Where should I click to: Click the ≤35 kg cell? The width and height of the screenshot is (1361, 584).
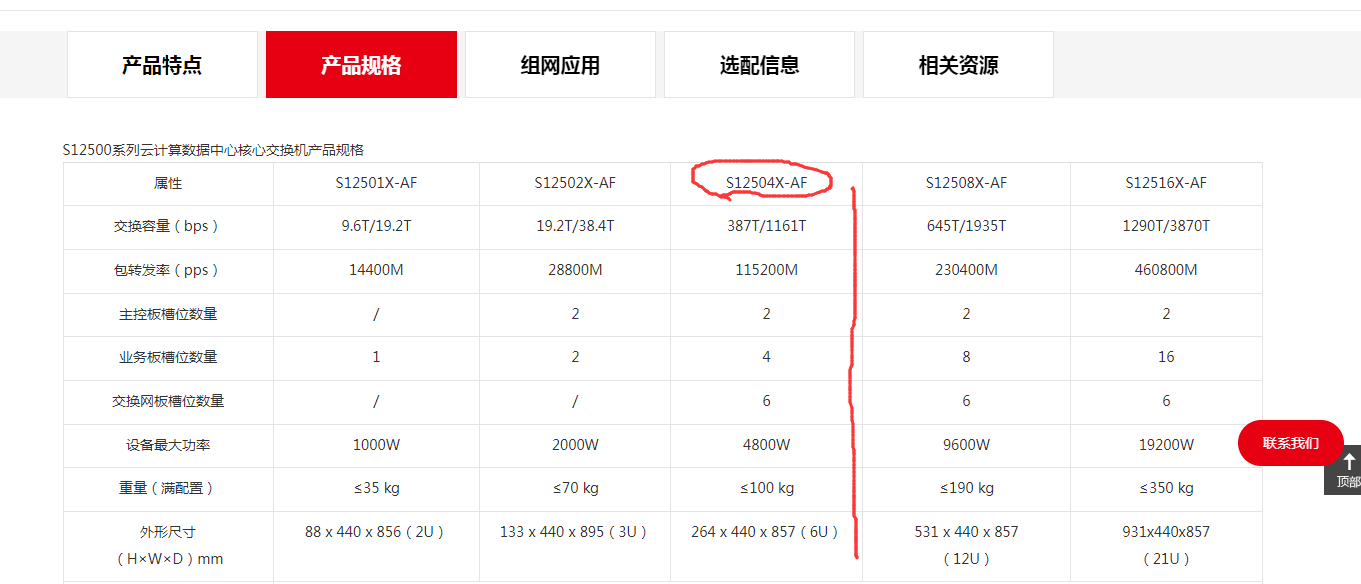[376, 488]
